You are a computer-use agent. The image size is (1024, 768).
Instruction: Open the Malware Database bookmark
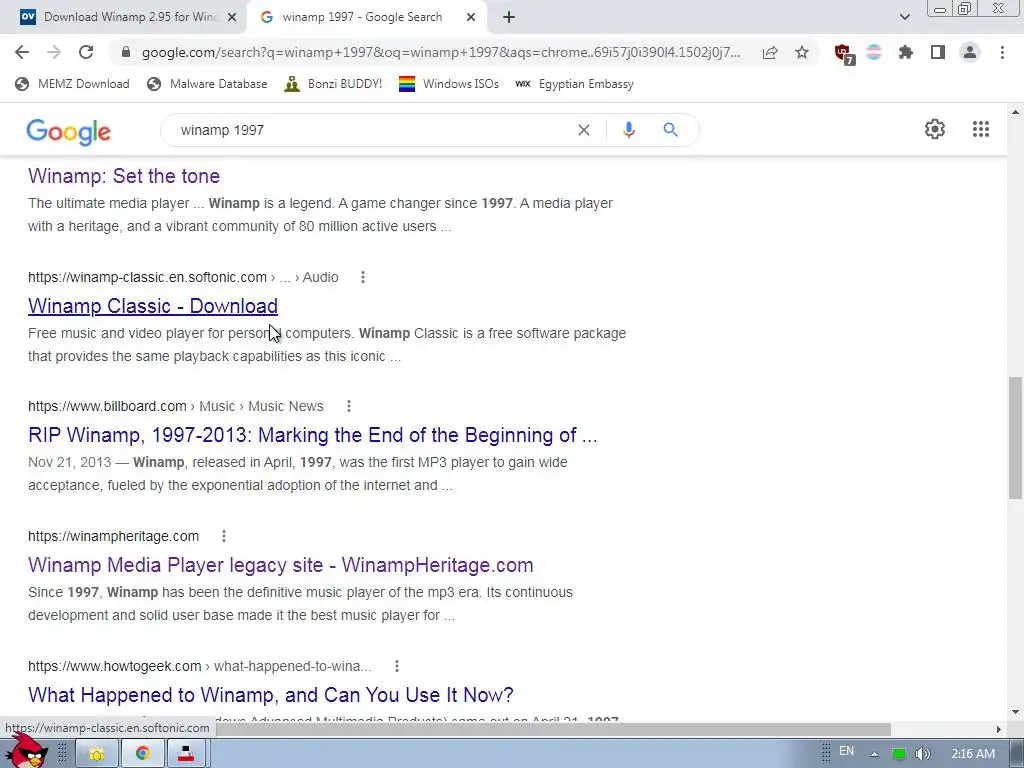pyautogui.click(x=207, y=84)
